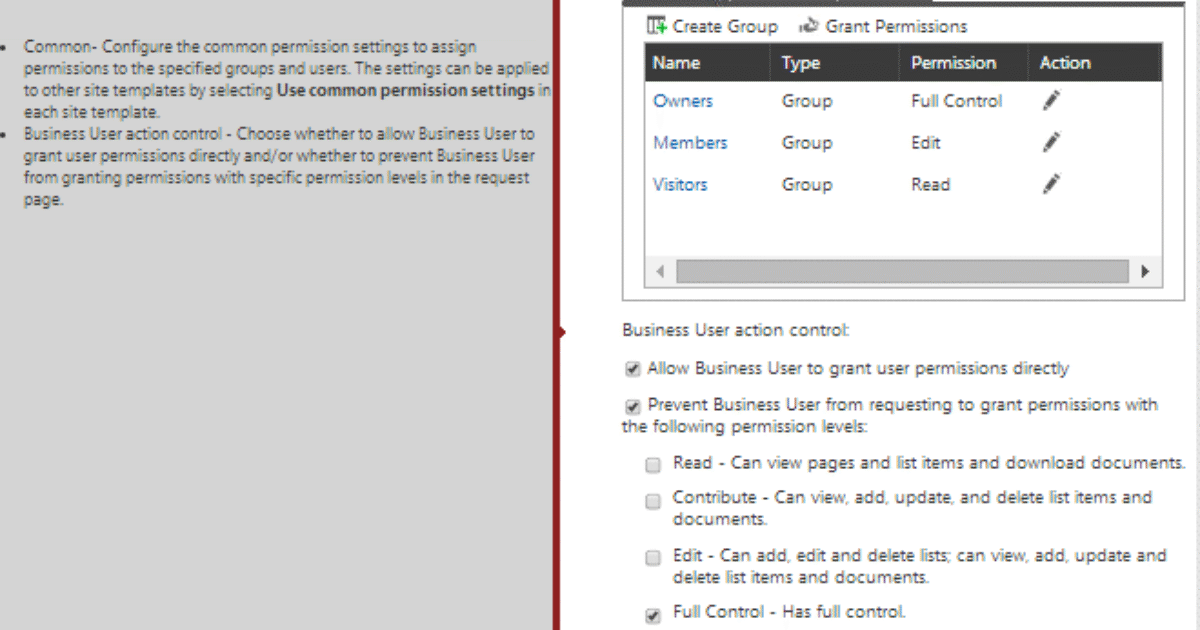Click the left scroll arrow below the table
The image size is (1200, 630).
659,271
